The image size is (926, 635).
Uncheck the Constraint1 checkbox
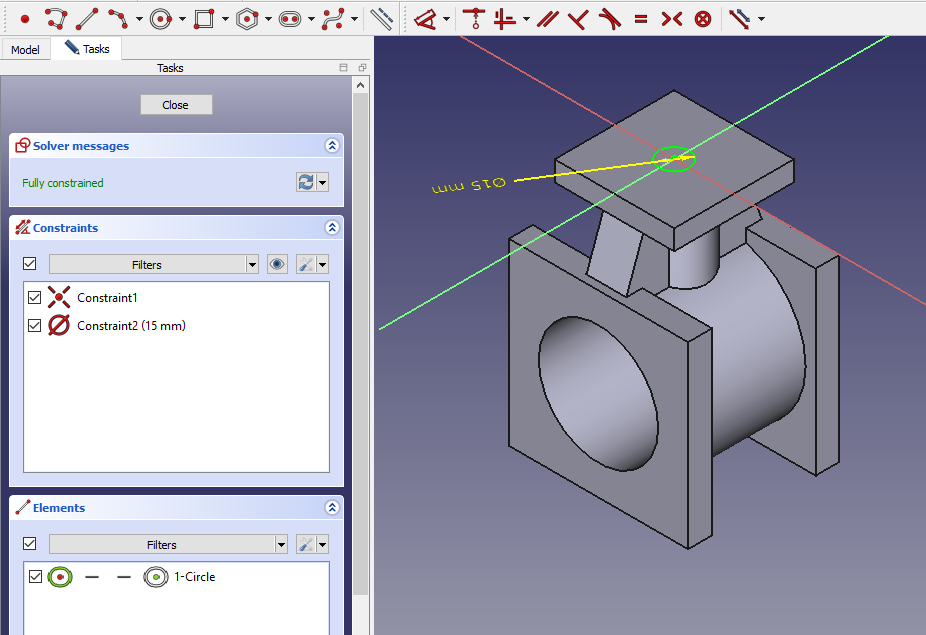point(35,298)
